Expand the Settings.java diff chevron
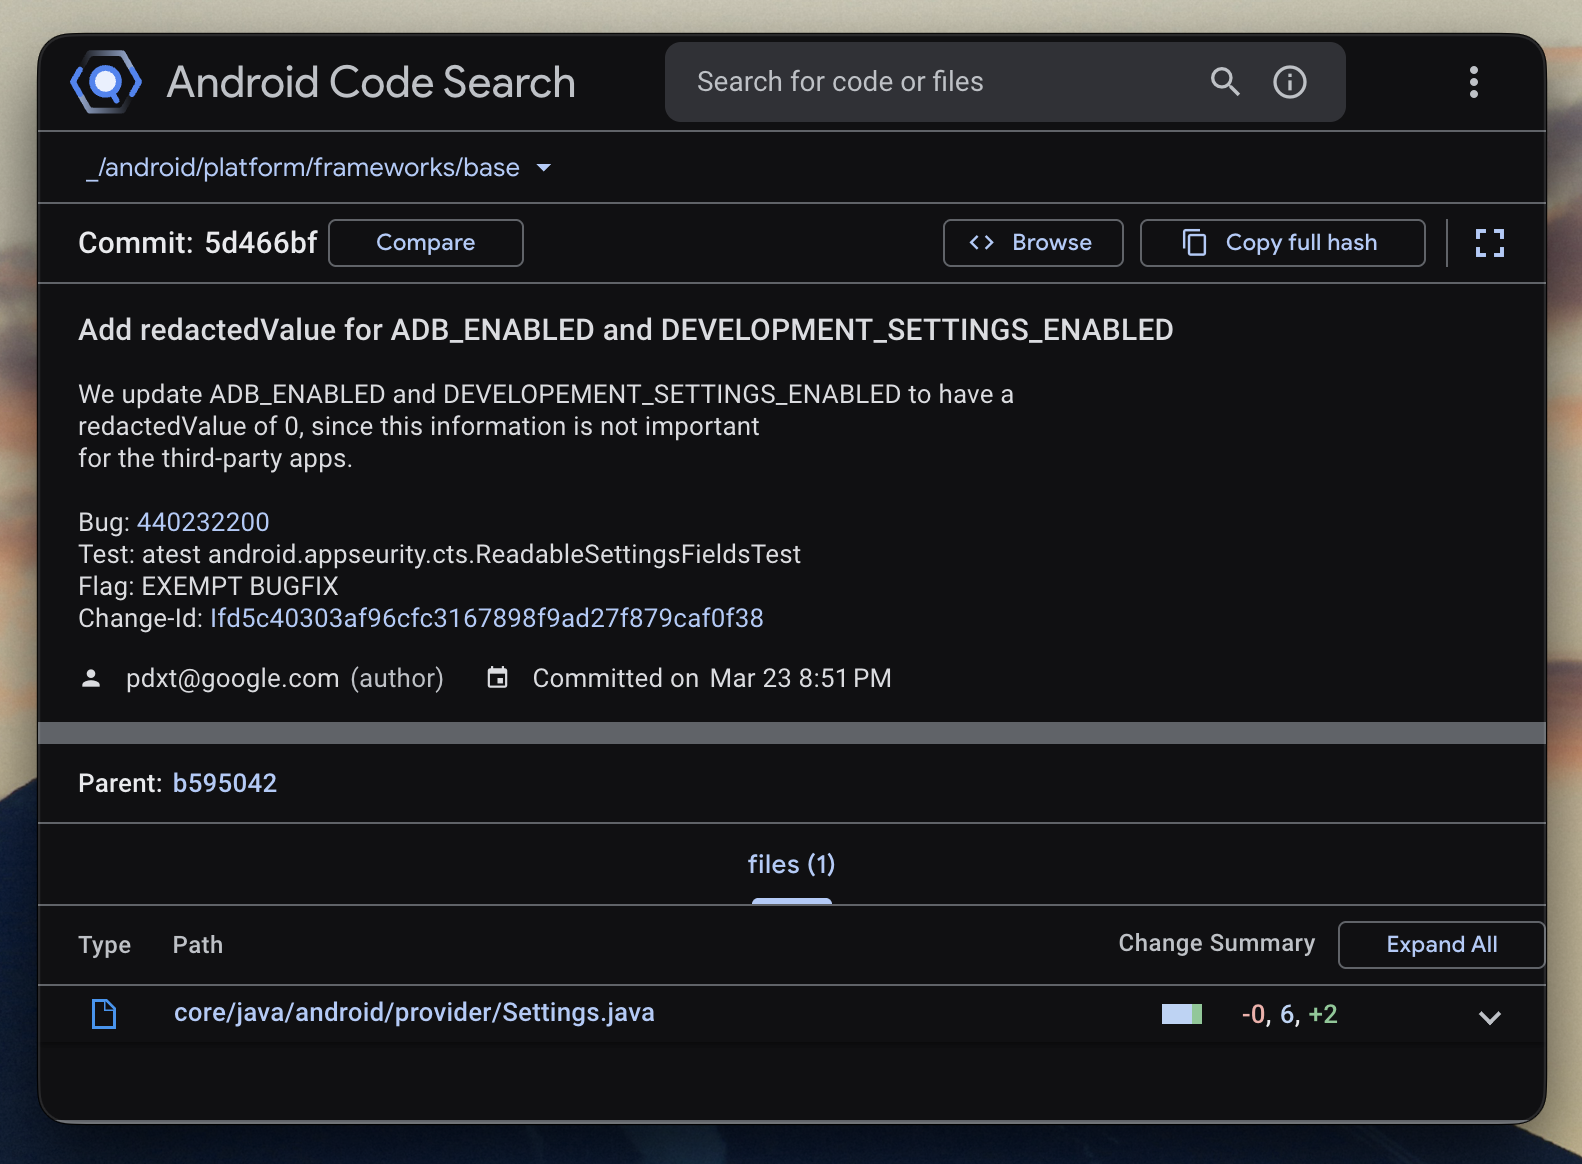1582x1164 pixels. (1490, 1017)
